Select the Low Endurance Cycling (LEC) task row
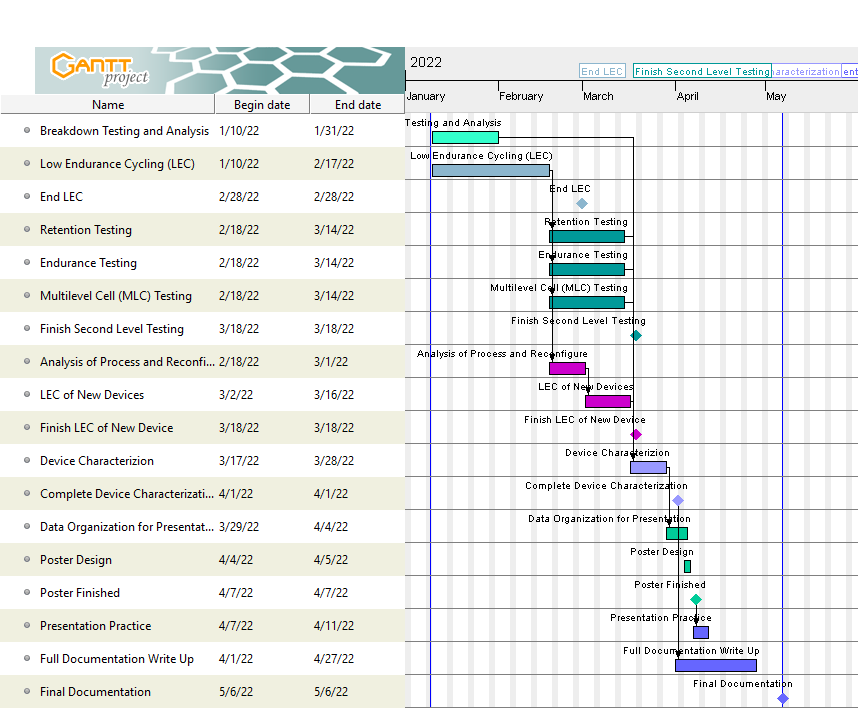 point(202,164)
